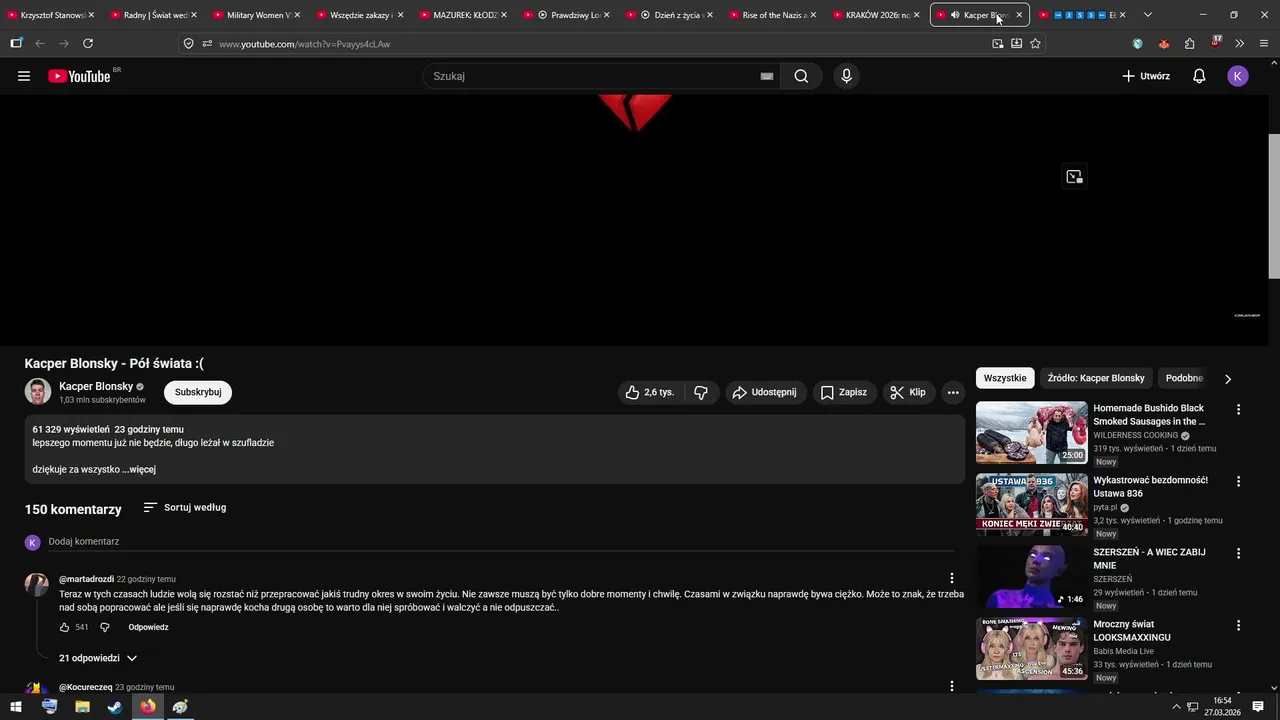The image size is (1280, 720).
Task: Open Steam from the taskbar
Action: (115, 707)
